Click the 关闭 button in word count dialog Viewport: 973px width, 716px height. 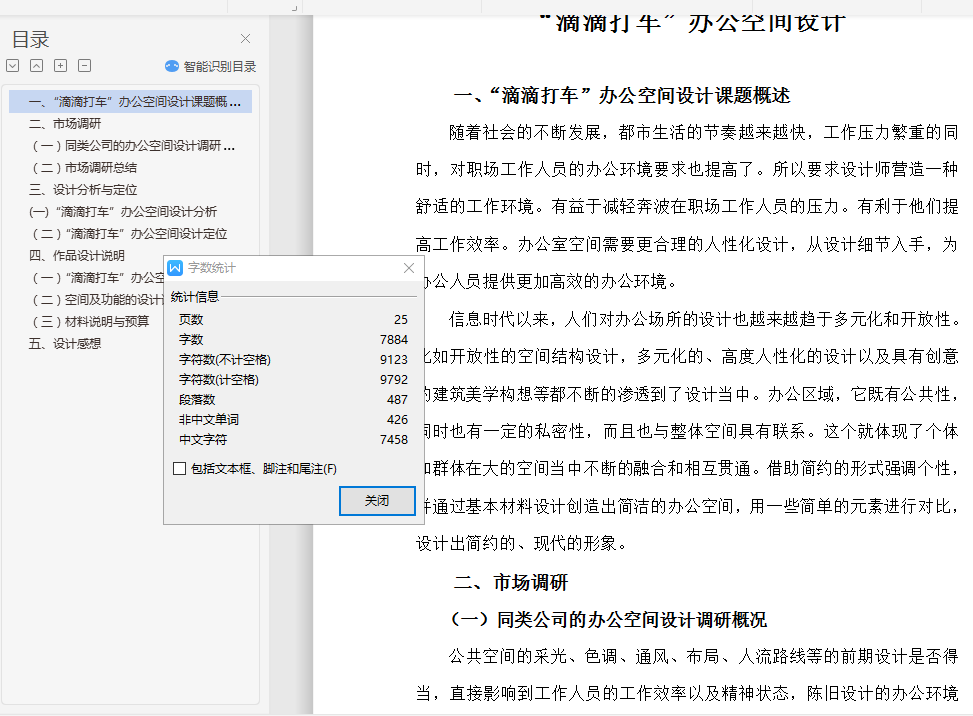tap(377, 501)
